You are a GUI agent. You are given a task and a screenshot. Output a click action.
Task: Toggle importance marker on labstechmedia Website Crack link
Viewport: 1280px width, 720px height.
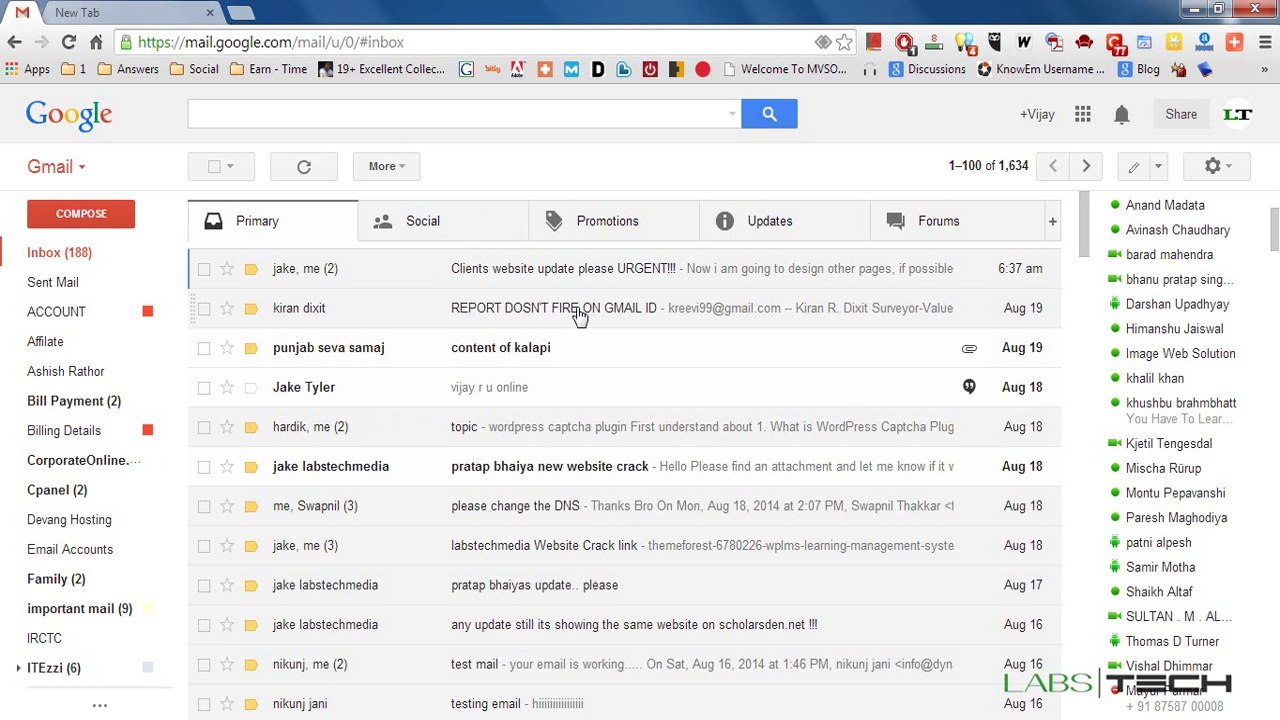(251, 546)
